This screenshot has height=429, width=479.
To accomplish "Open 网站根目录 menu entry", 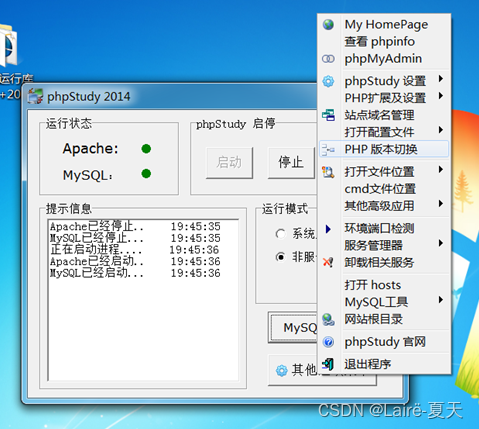I will tap(384, 319).
